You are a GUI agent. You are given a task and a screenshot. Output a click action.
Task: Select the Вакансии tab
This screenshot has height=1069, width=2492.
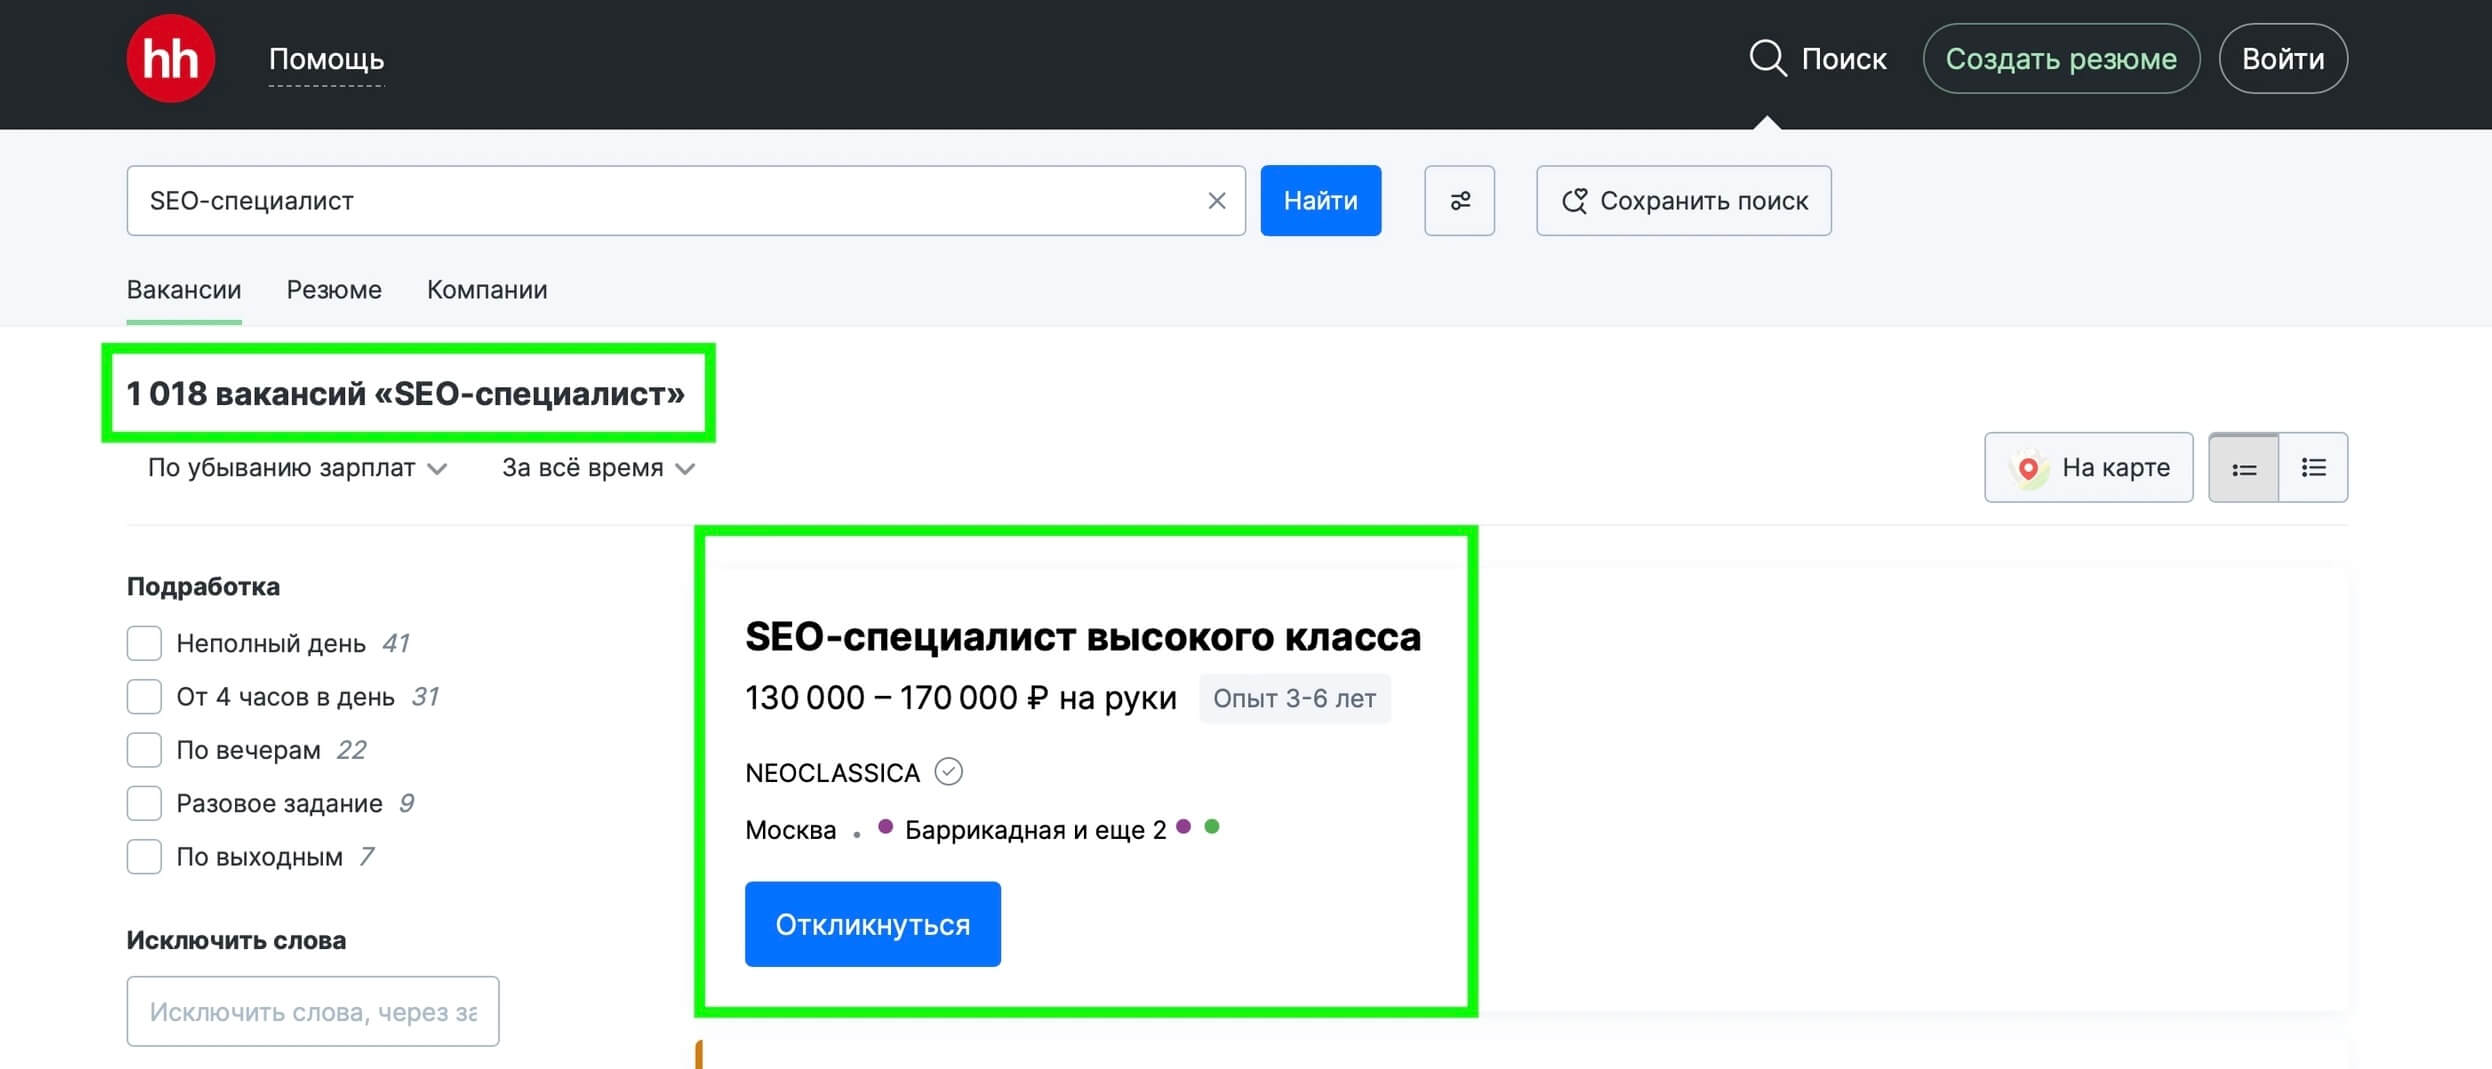(x=184, y=290)
